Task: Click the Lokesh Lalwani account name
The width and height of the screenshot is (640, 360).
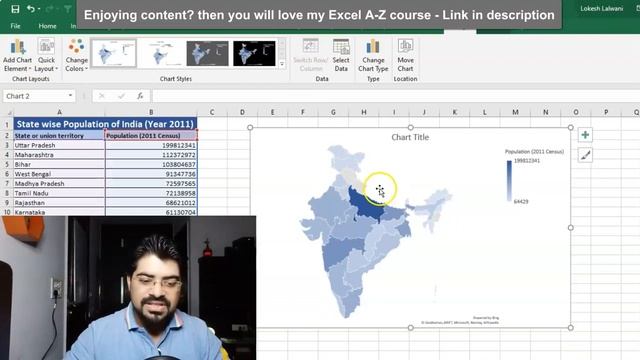Action: point(602,9)
